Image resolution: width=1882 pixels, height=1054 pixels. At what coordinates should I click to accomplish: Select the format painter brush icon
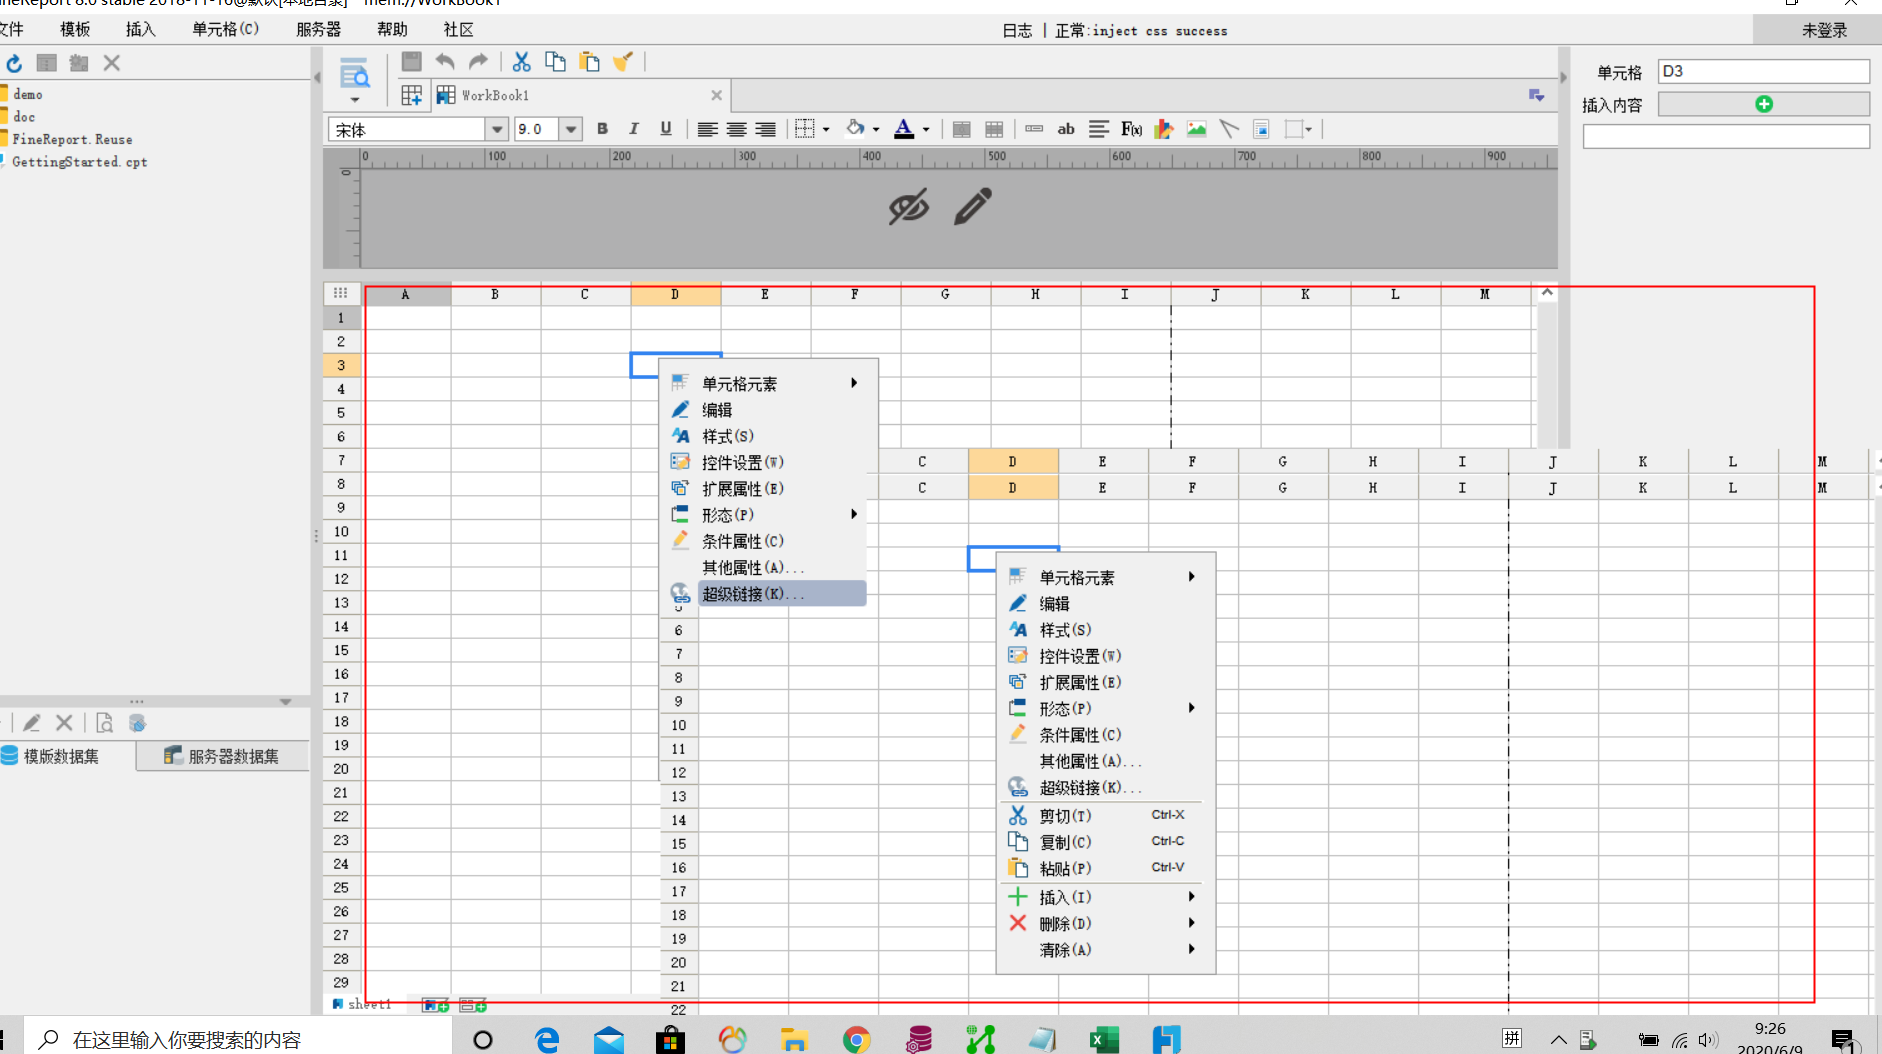(623, 61)
